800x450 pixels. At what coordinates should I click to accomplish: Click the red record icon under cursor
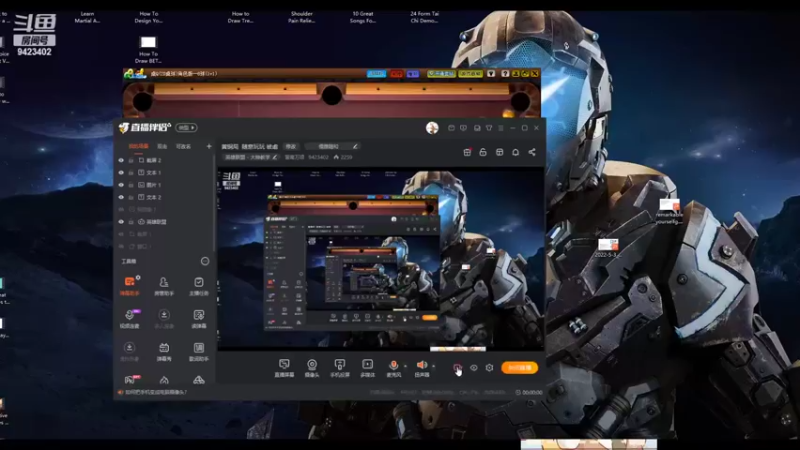click(457, 368)
